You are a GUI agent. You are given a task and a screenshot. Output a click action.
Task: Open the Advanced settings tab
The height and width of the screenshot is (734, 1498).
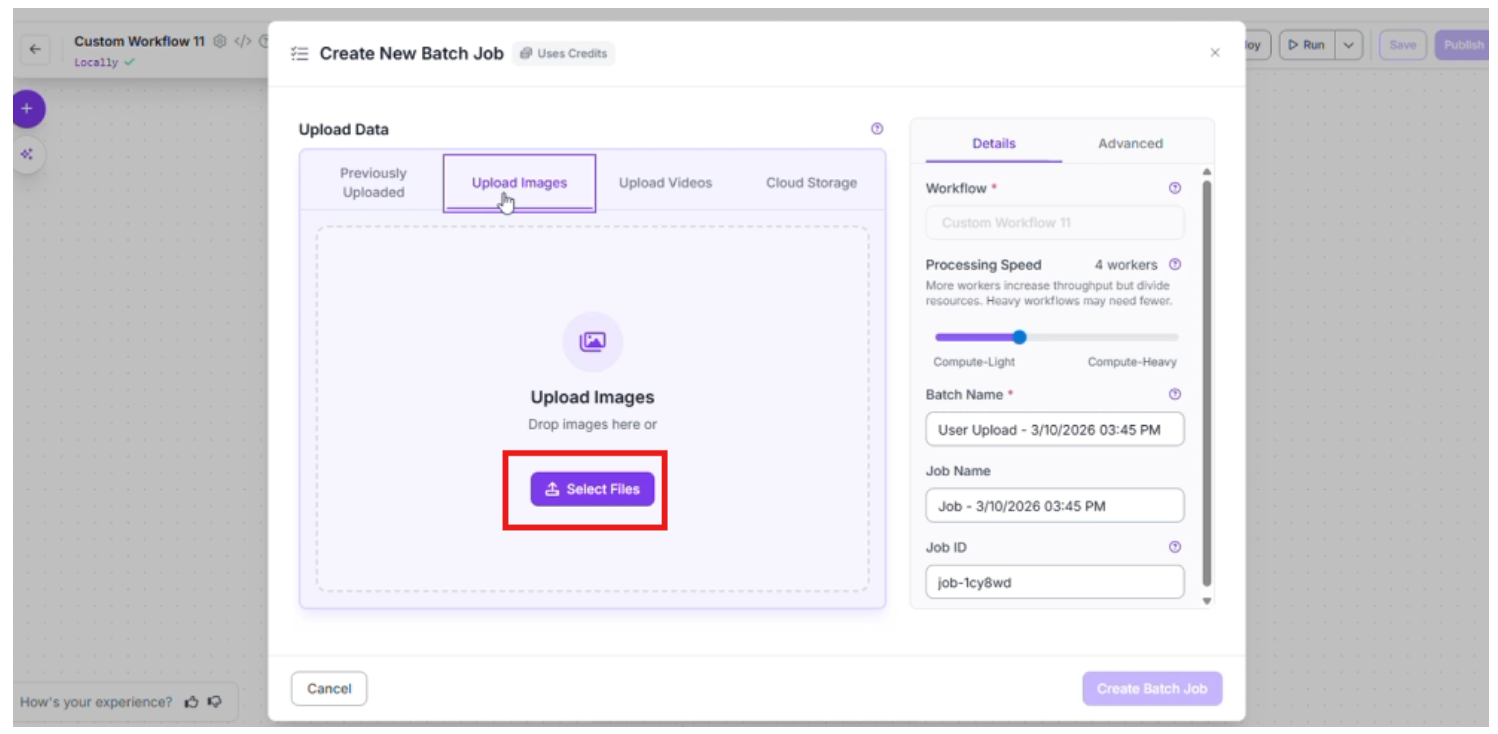1130,143
